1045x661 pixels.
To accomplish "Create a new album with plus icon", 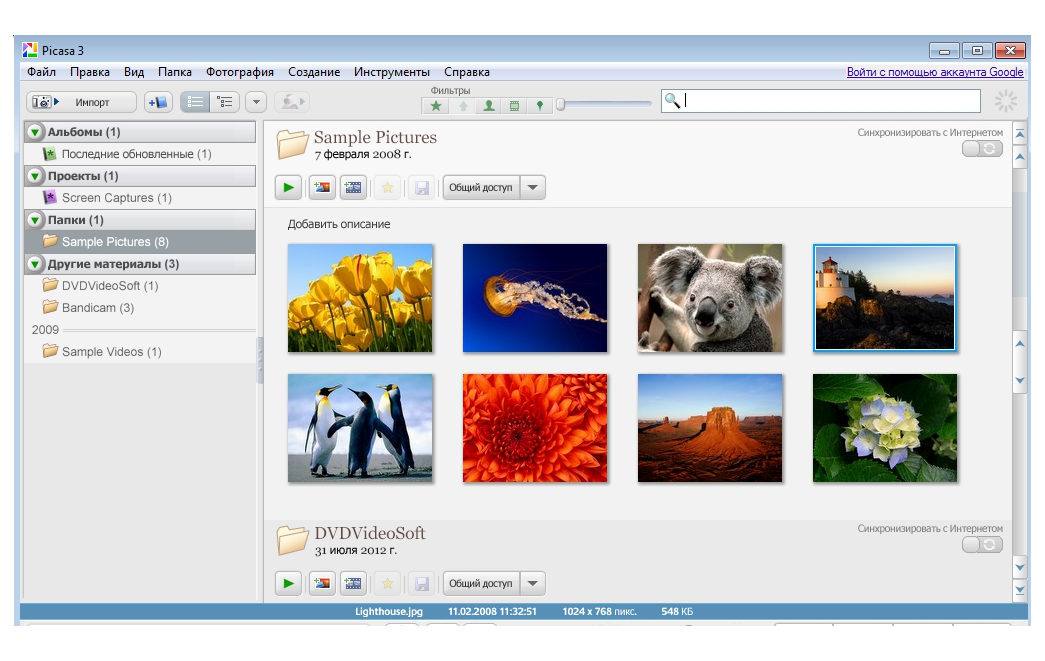I will [x=158, y=102].
